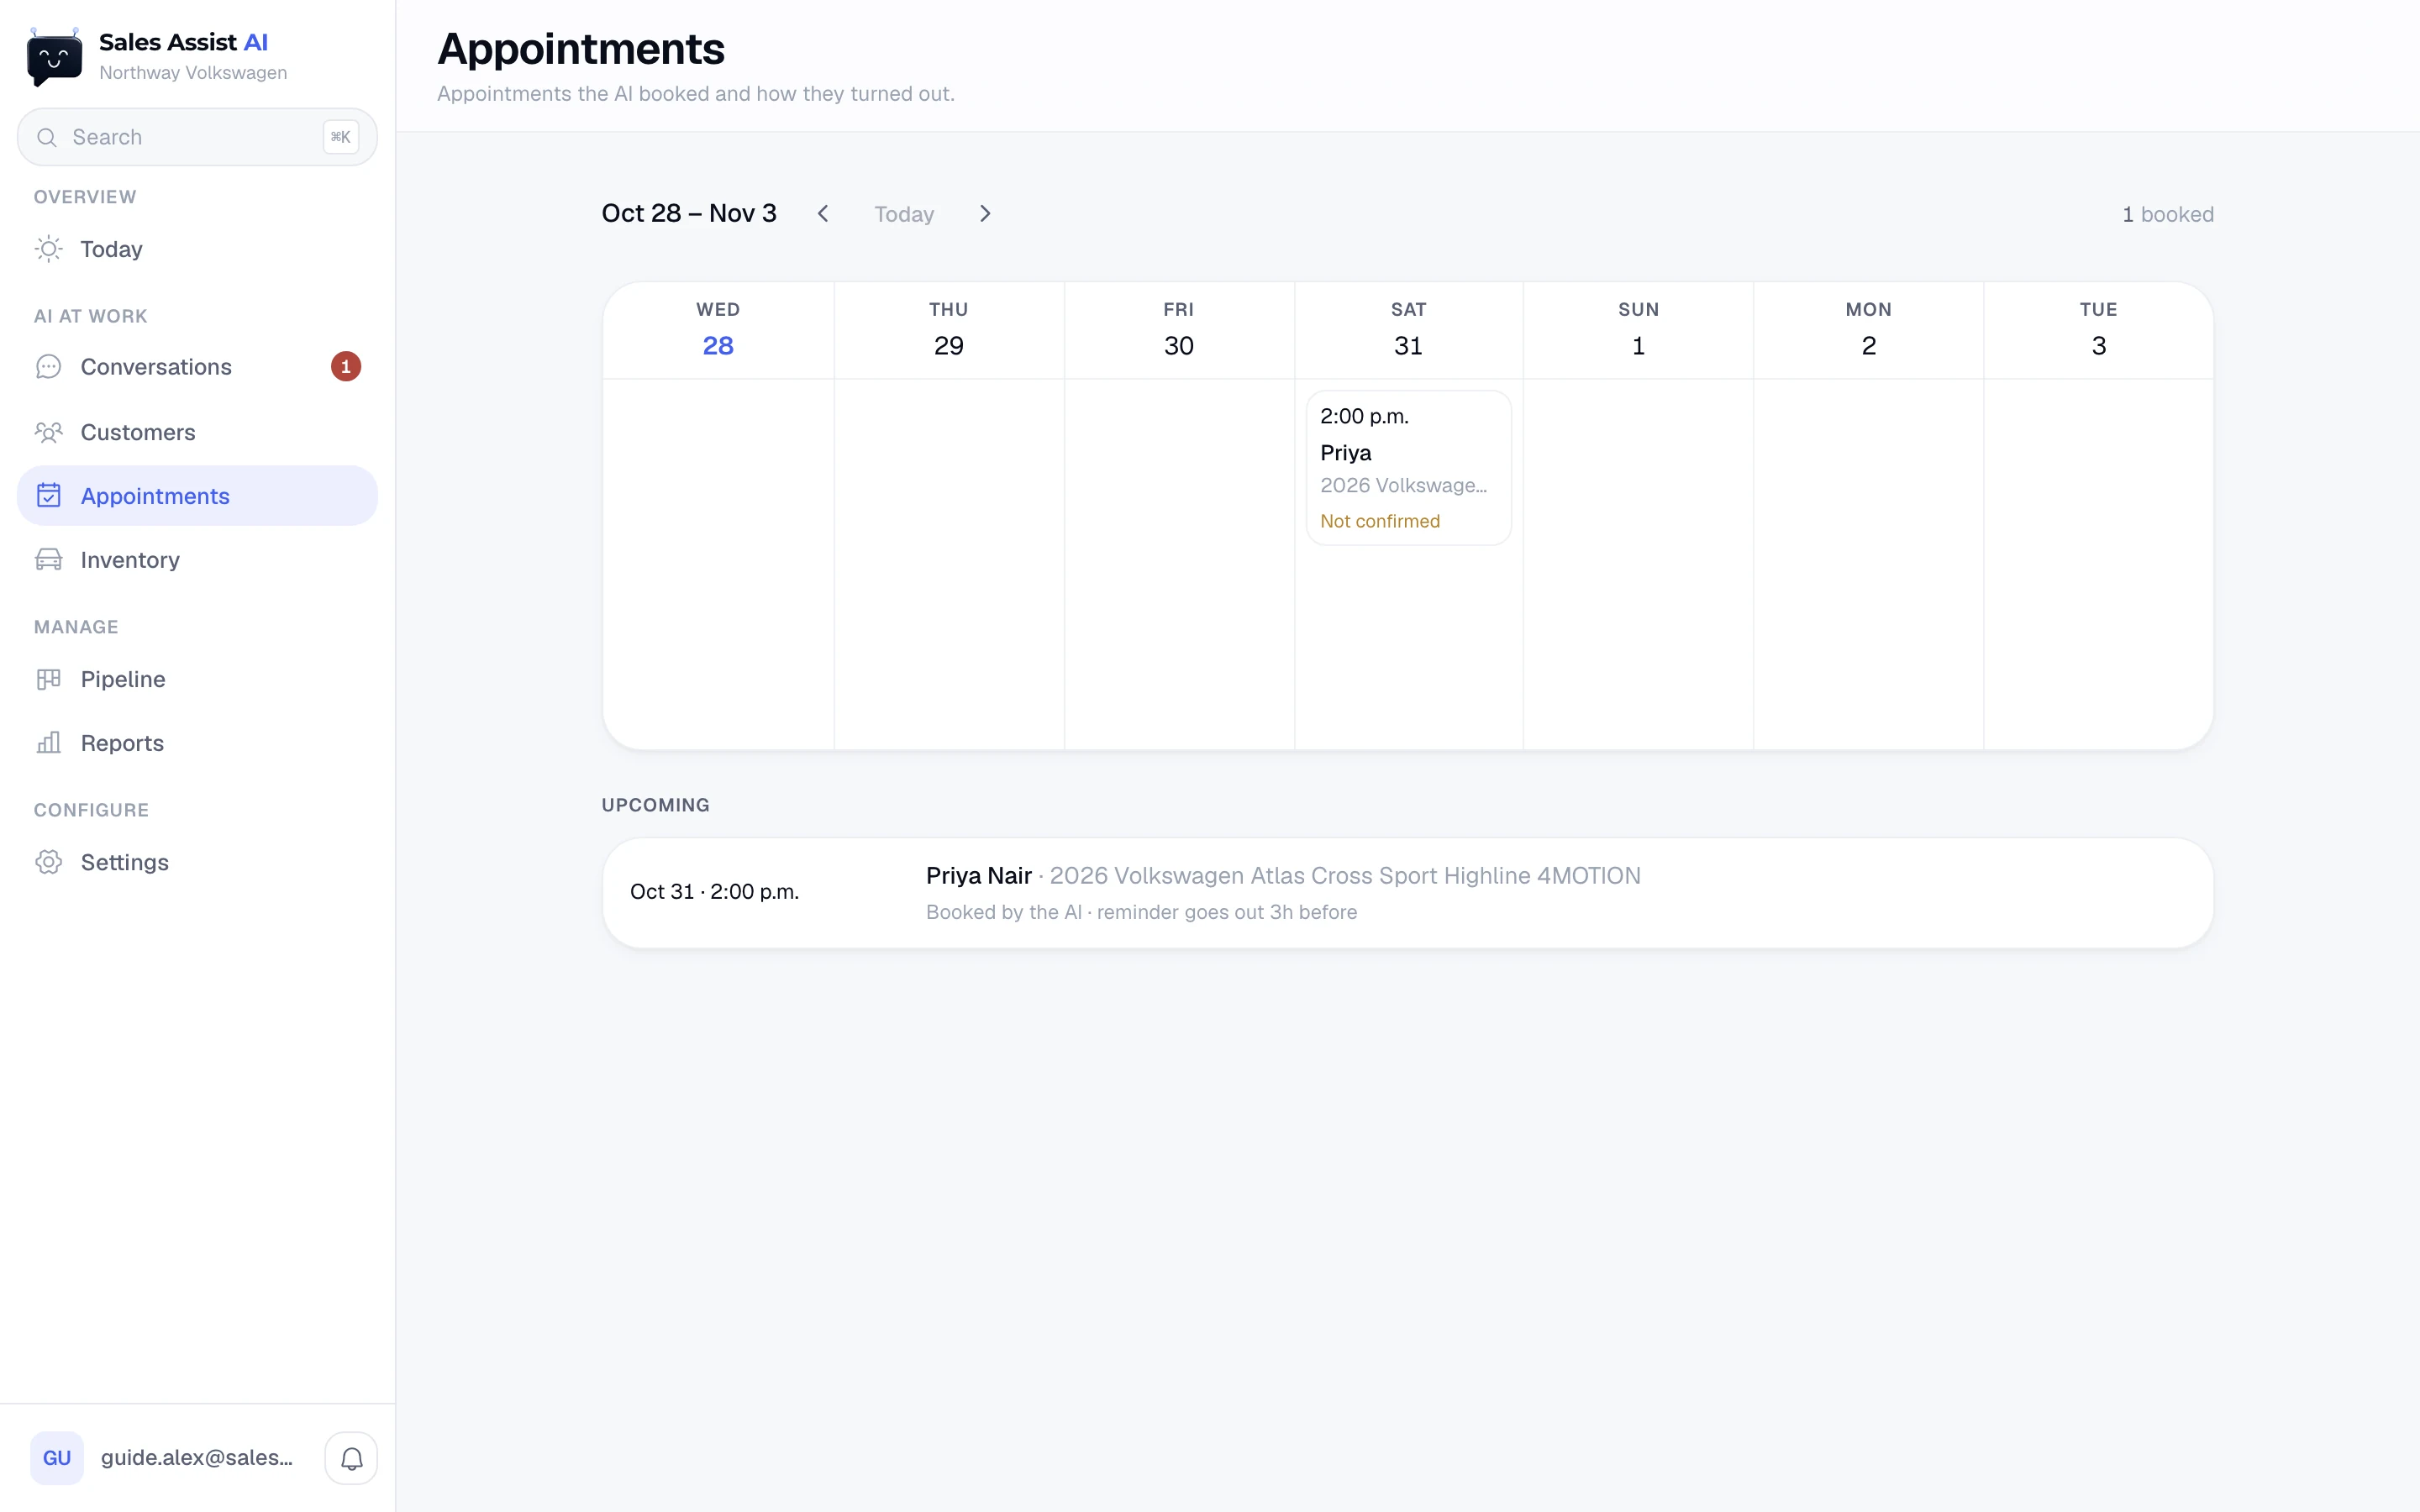Click the 'Oct 28 – Nov 3' date range

689,213
